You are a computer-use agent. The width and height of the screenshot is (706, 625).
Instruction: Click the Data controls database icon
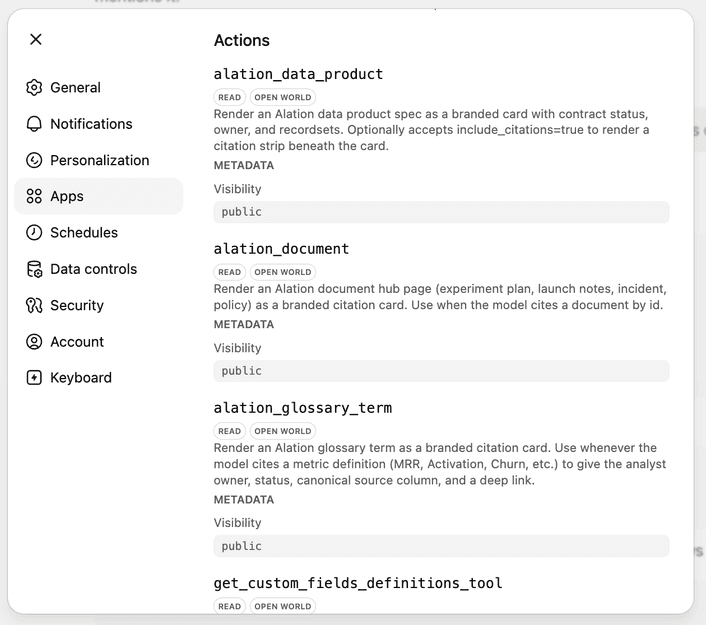click(34, 269)
